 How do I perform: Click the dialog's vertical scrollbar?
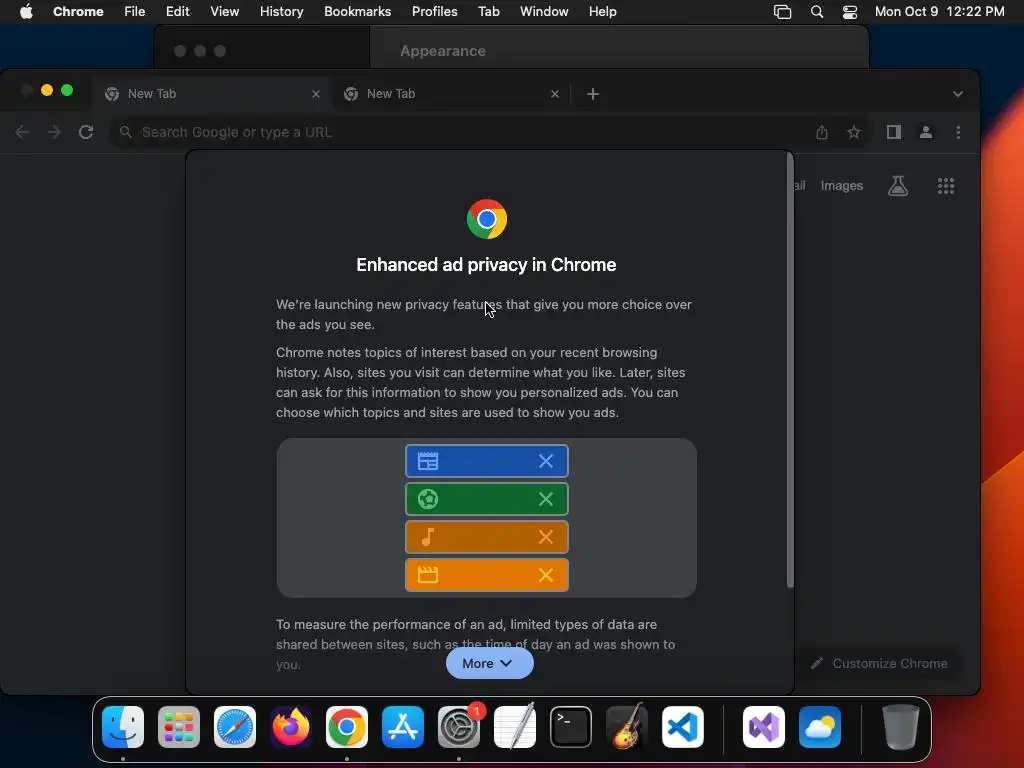(790, 371)
